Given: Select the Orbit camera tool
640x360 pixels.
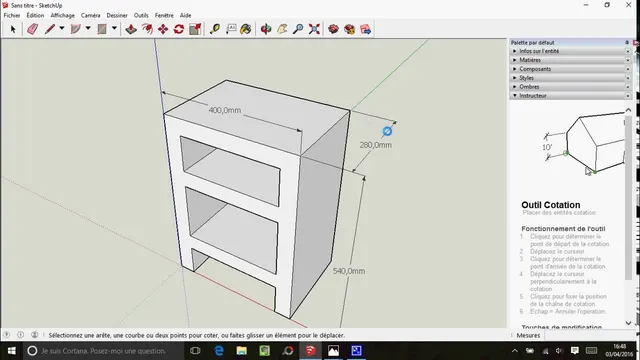Looking at the screenshot, I should click(x=266, y=29).
